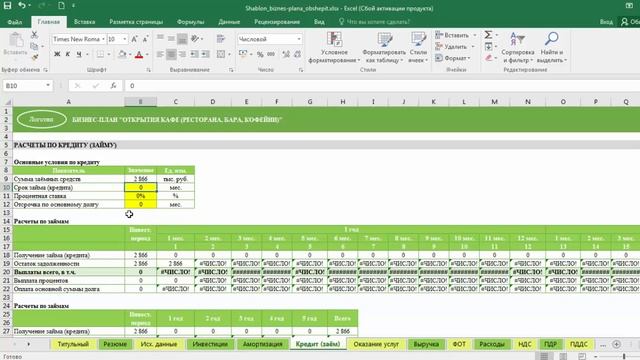Click the Логотип oval placeholder

pos(42,120)
